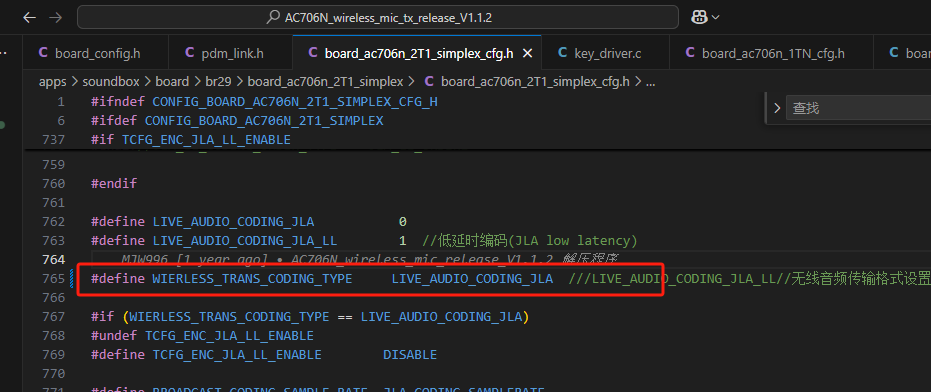This screenshot has height=392, width=931.
Task: Click the C icon on board_ac706n_1TN_cfg.h tab
Action: coord(690,53)
